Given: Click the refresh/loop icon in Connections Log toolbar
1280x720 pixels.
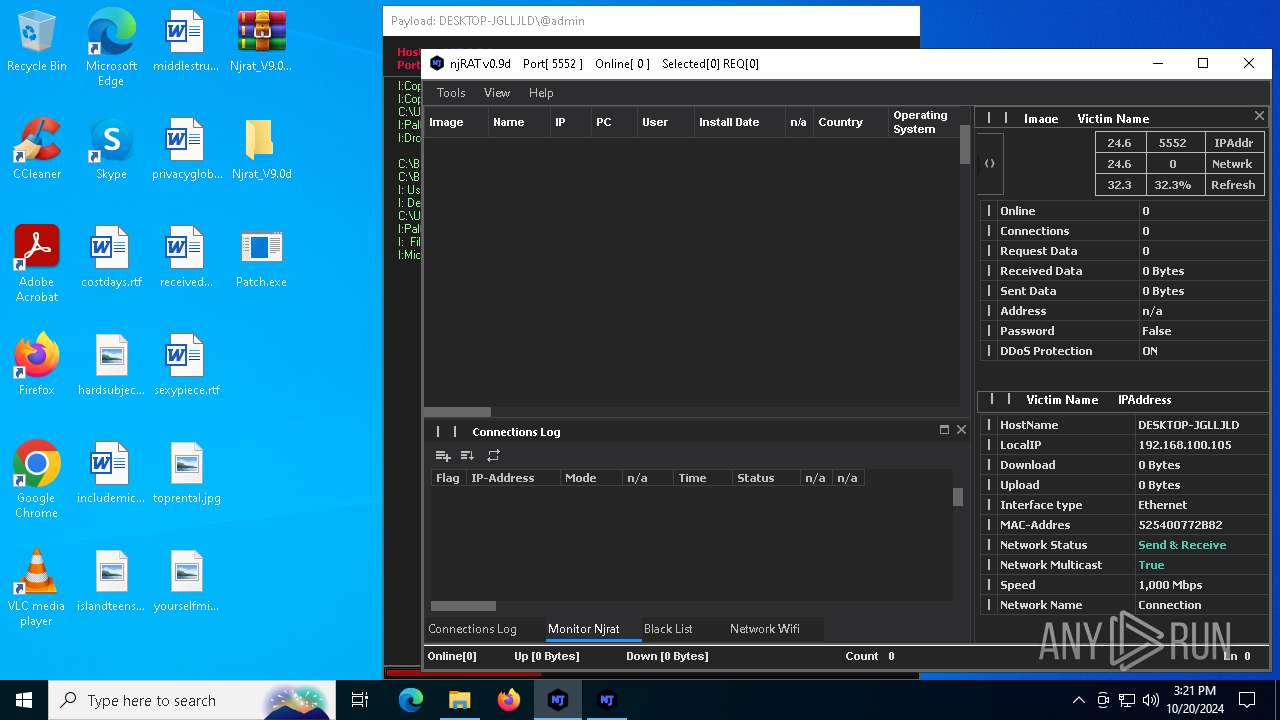Looking at the screenshot, I should [x=493, y=456].
